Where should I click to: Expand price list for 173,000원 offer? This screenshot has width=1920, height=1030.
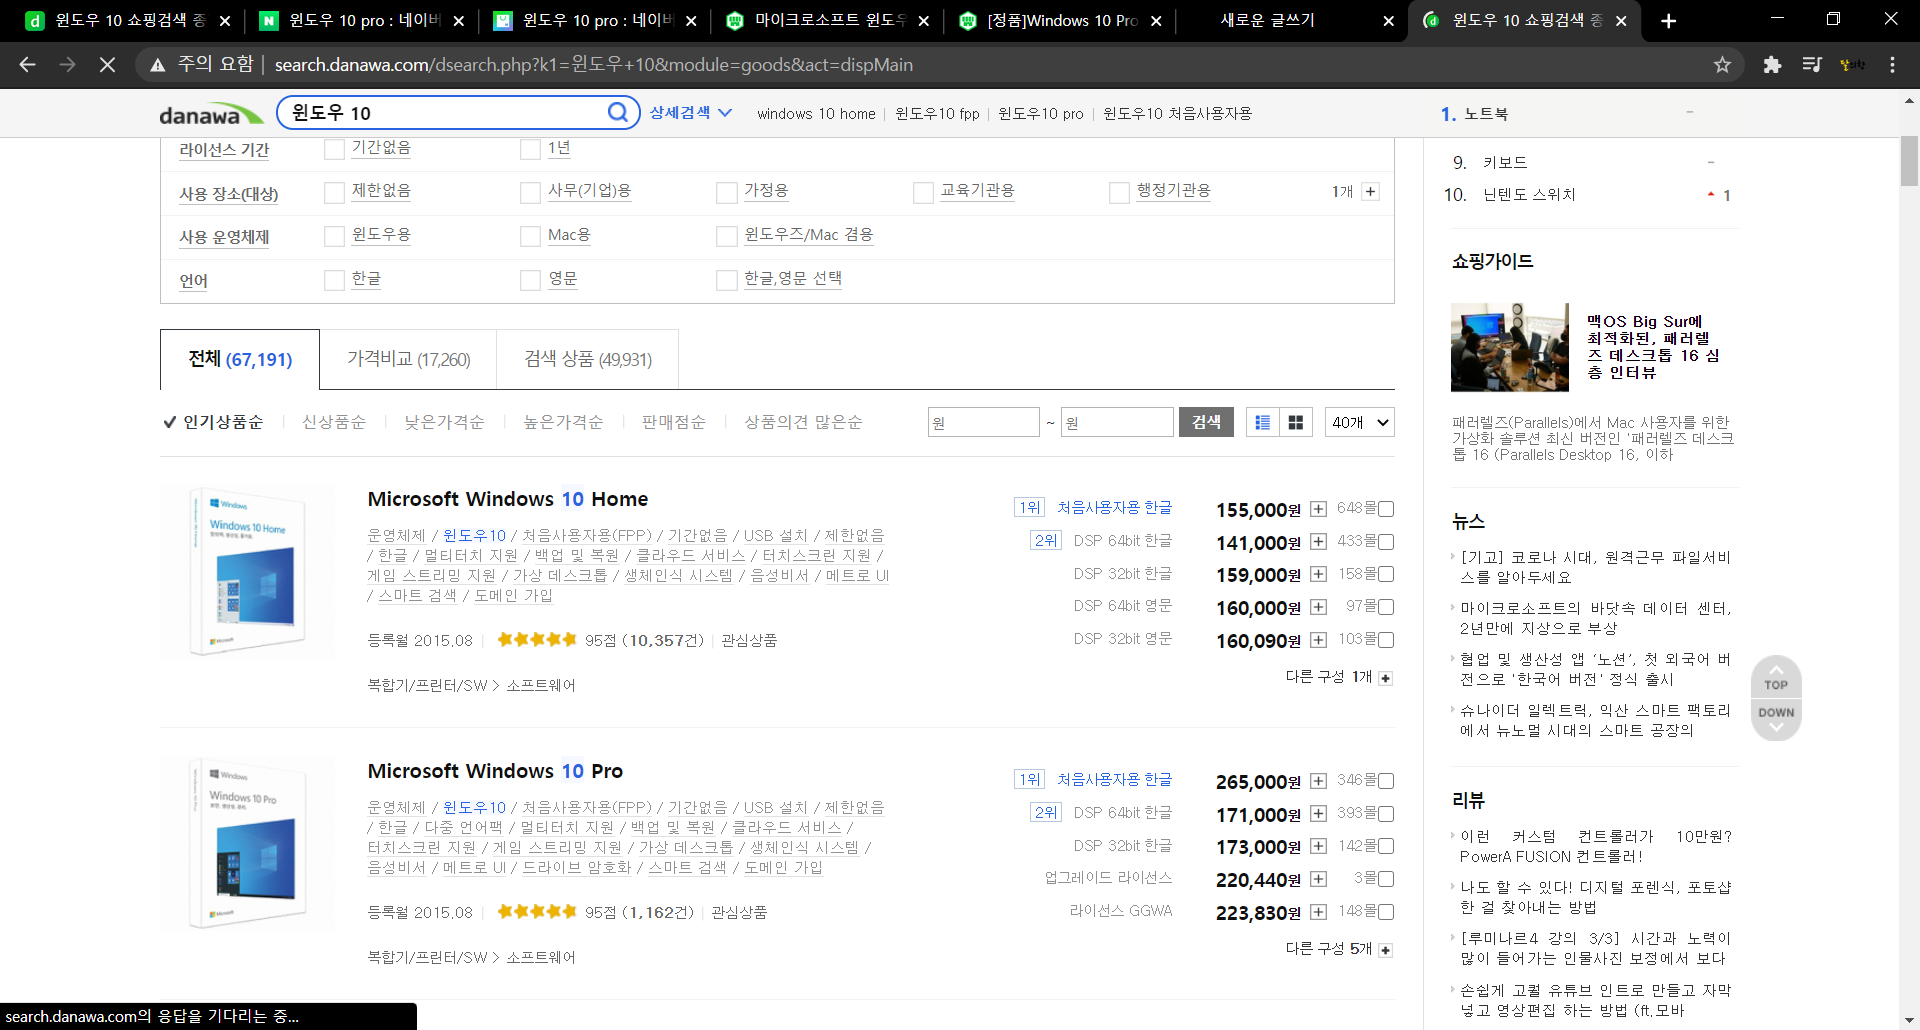click(x=1318, y=846)
